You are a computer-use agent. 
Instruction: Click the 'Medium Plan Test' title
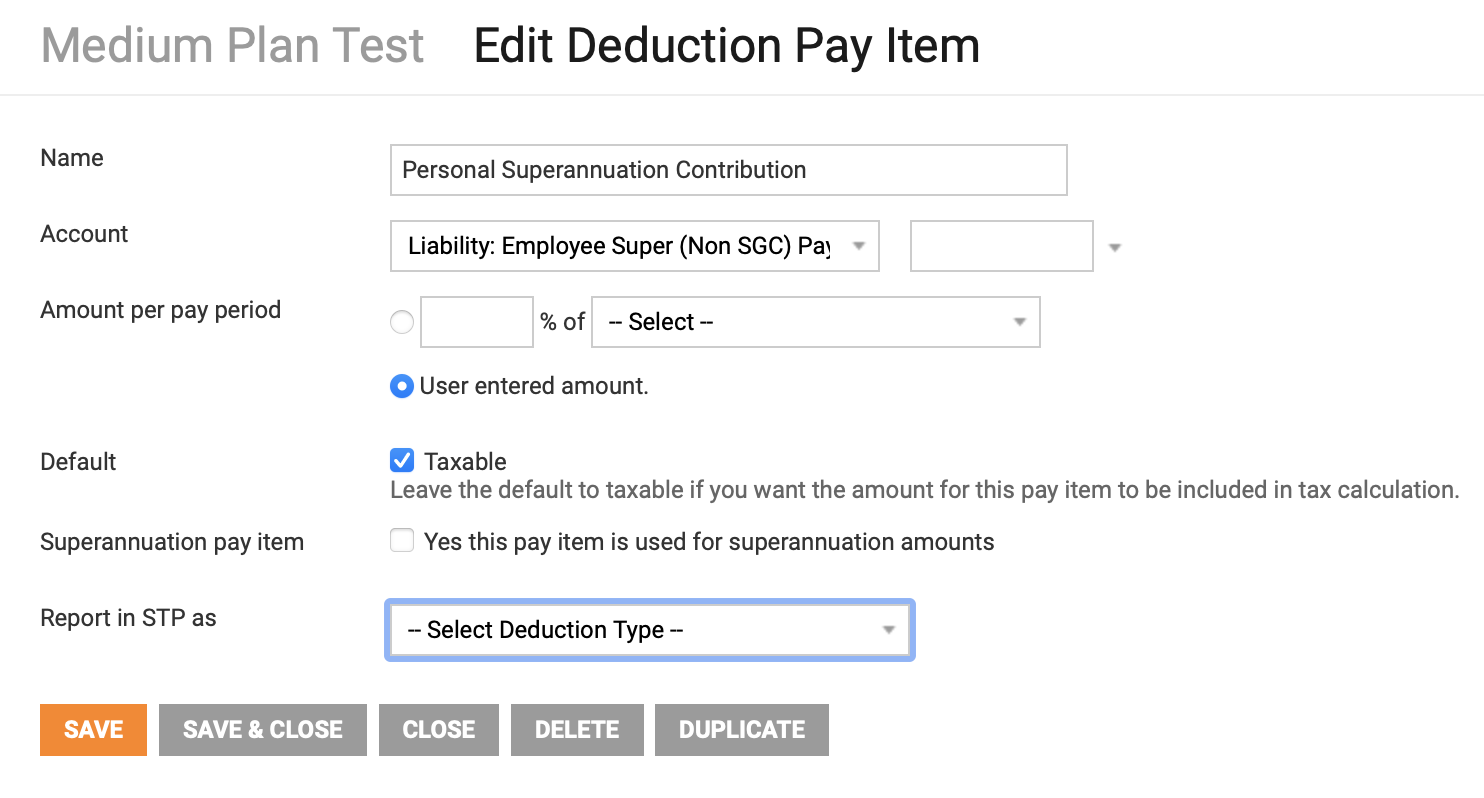[231, 45]
